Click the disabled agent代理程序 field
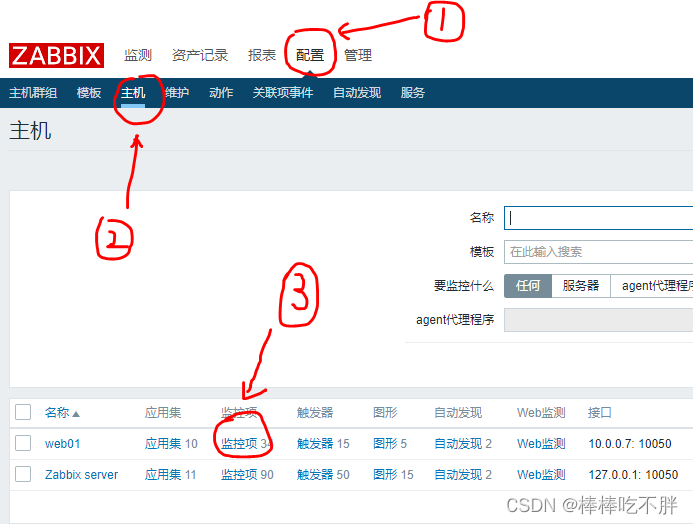The image size is (693, 524). coord(598,320)
